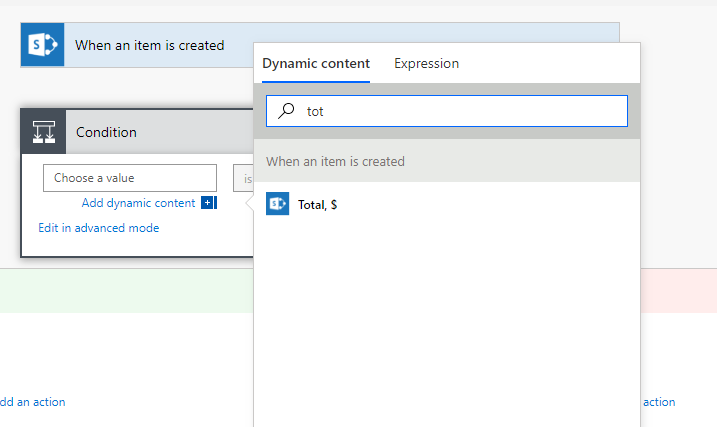Open 'Edit in advanced mode' link
Image resolution: width=717 pixels, height=427 pixels.
click(x=98, y=228)
